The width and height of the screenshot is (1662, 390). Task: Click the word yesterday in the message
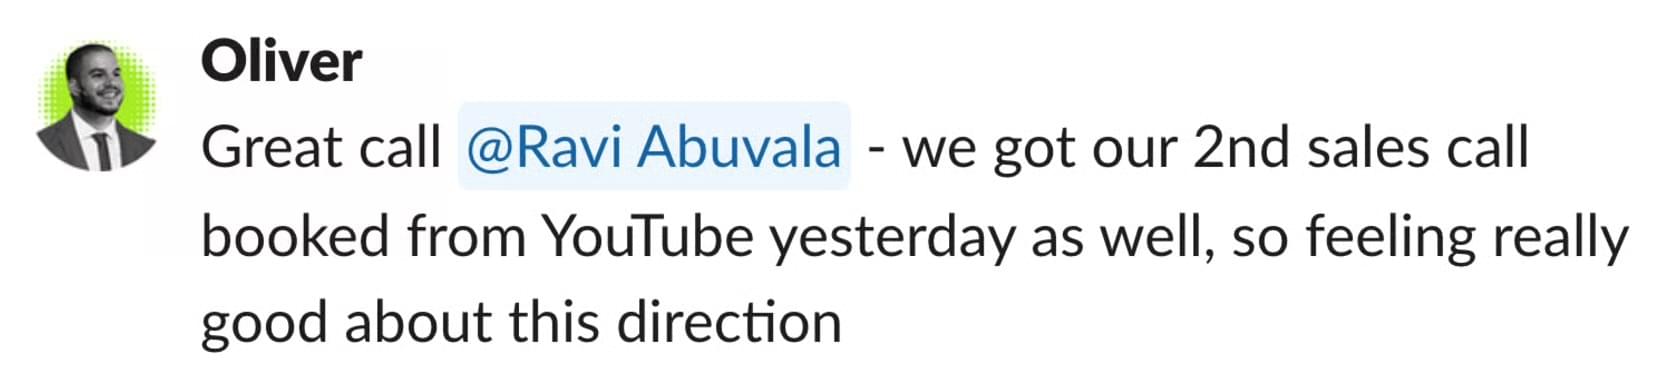click(x=892, y=239)
